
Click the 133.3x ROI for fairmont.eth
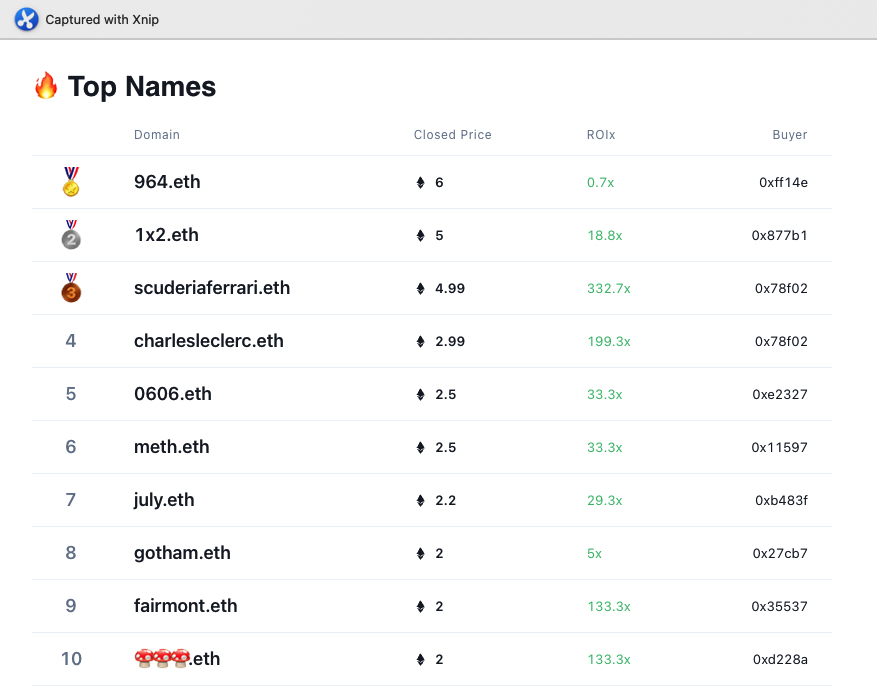(609, 606)
